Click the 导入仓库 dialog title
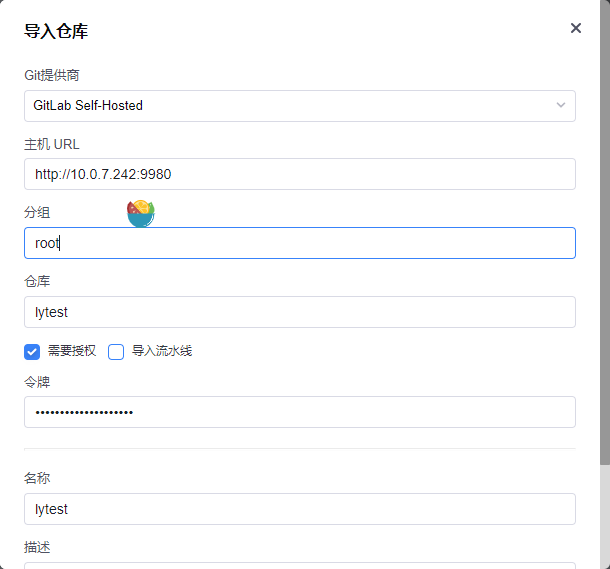 tap(56, 31)
